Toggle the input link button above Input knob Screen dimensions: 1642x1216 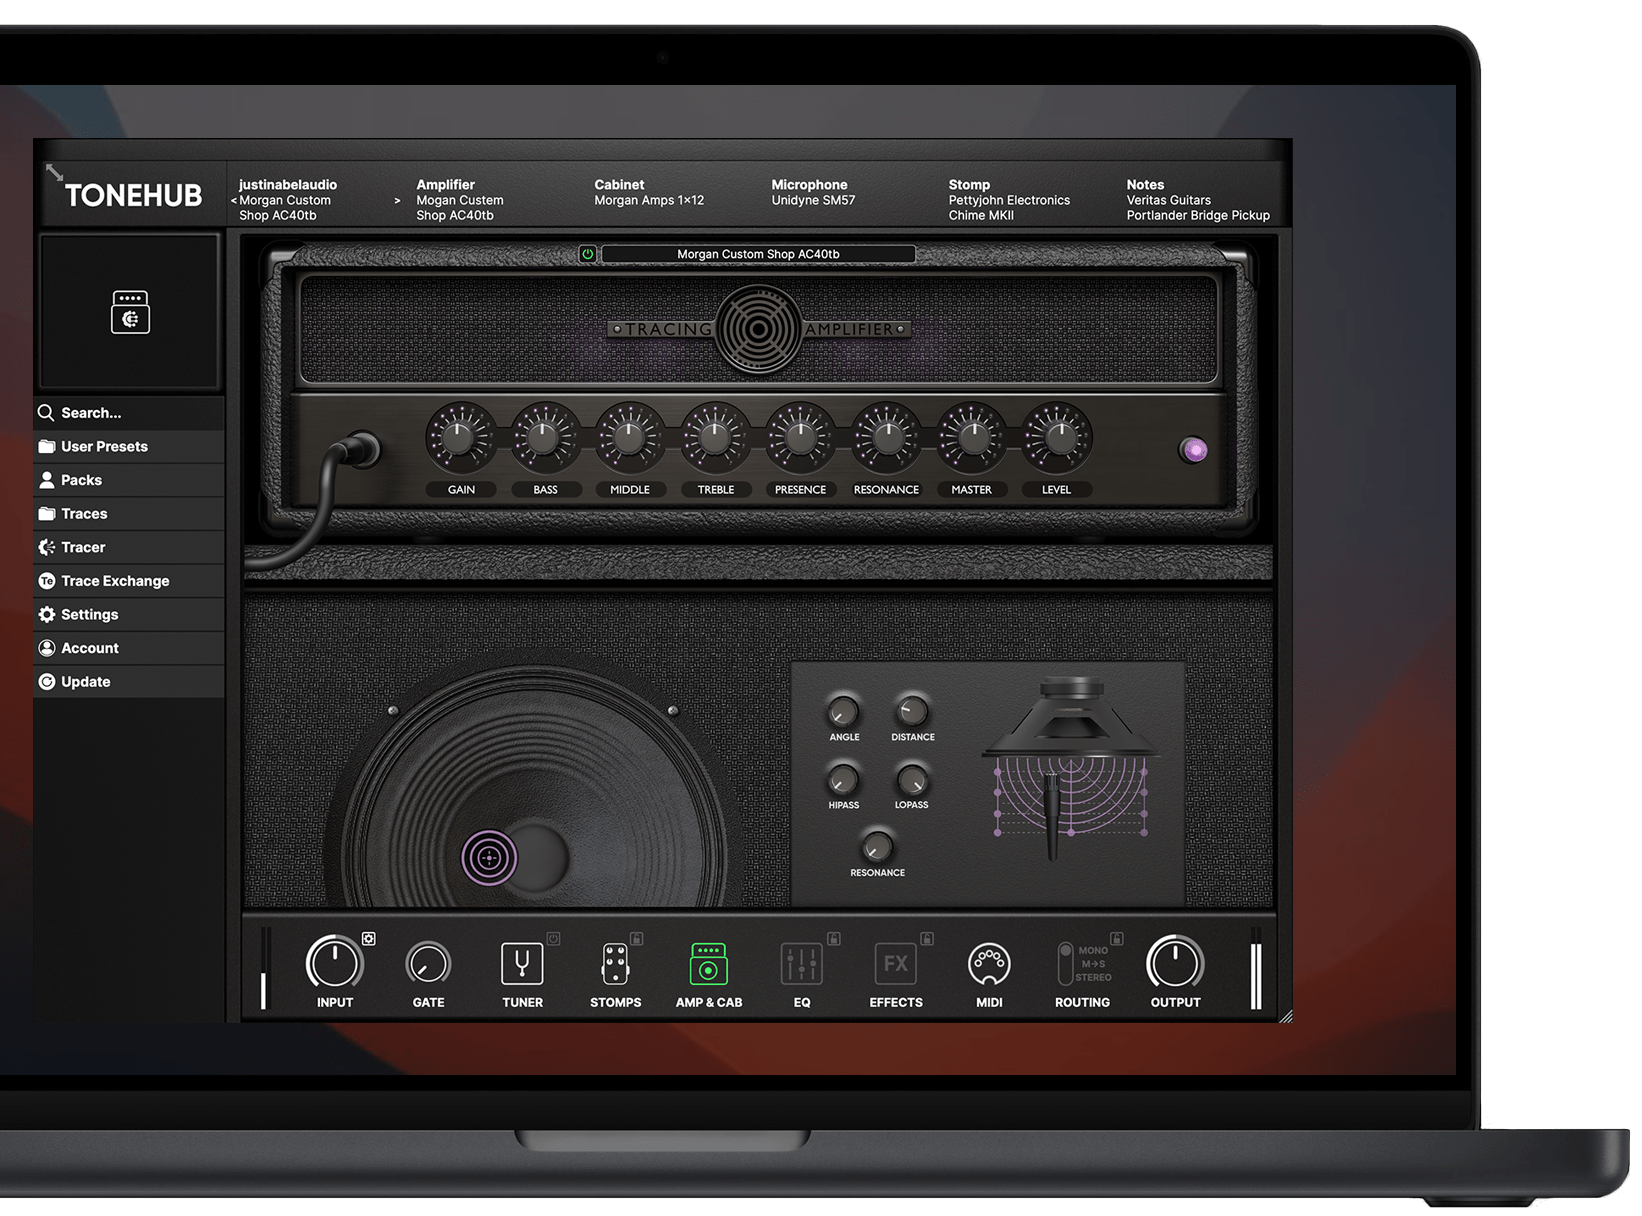coord(369,938)
